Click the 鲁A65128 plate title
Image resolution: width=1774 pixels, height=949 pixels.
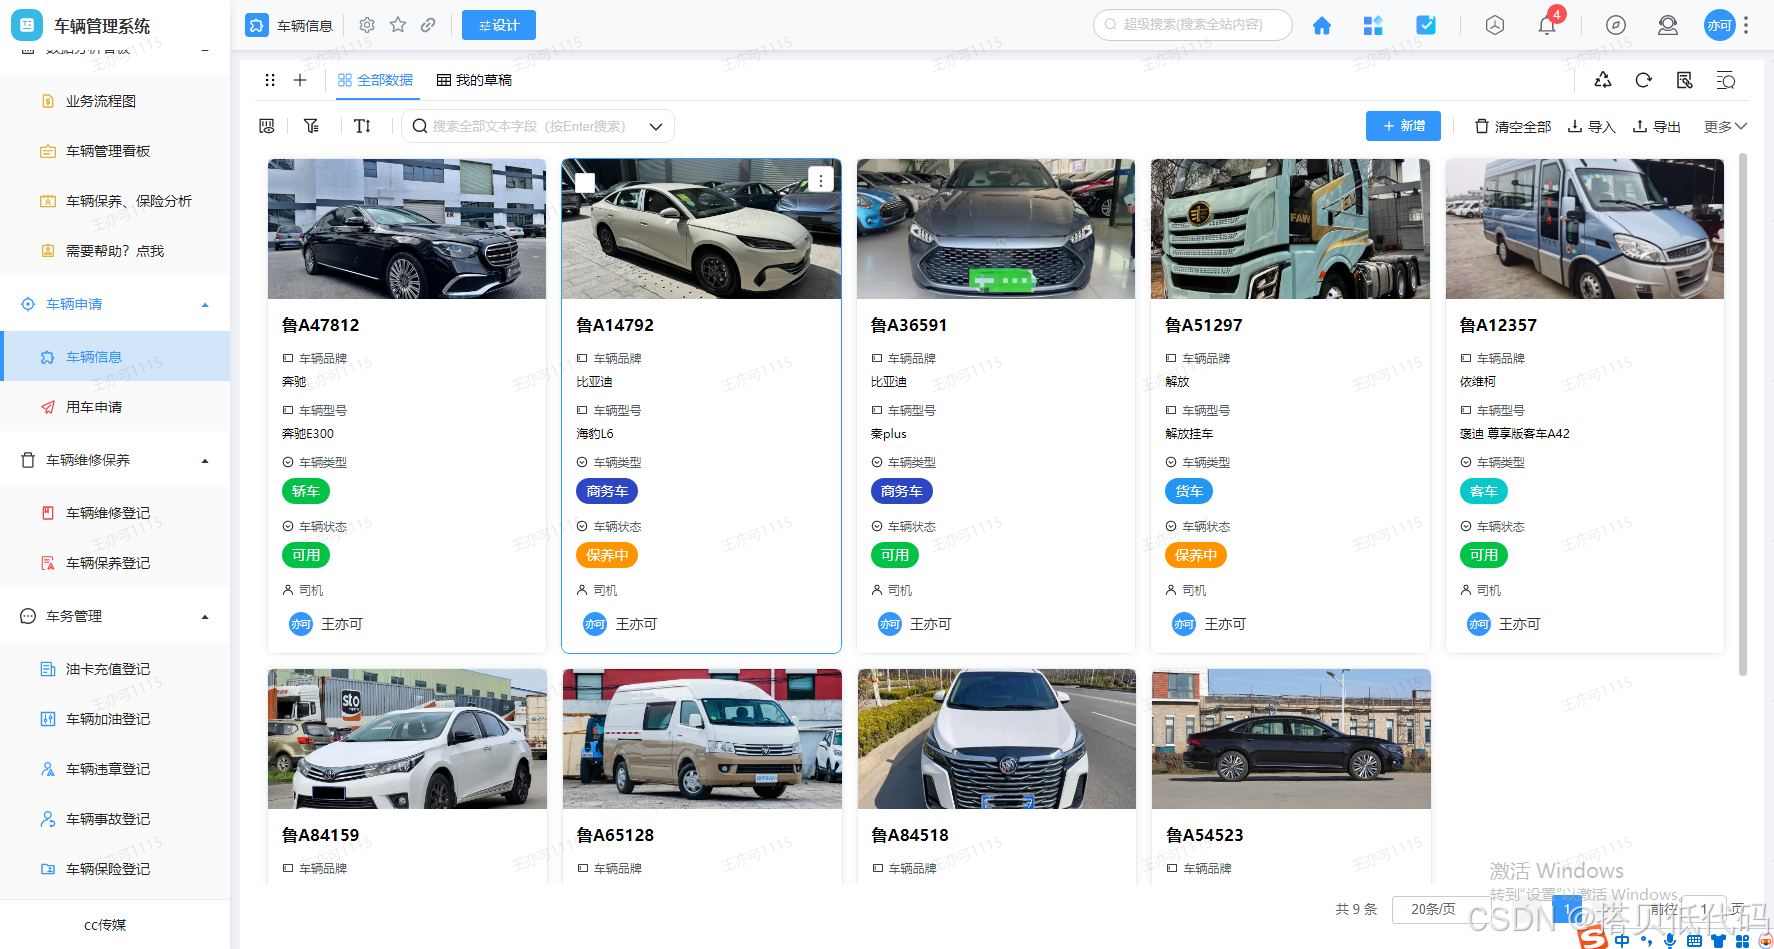(615, 835)
